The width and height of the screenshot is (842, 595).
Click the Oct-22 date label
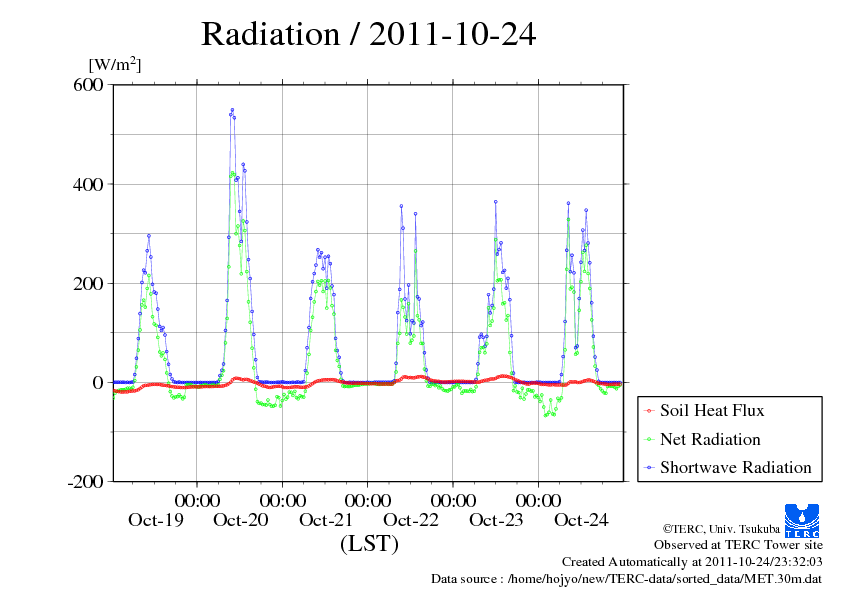pos(411,520)
